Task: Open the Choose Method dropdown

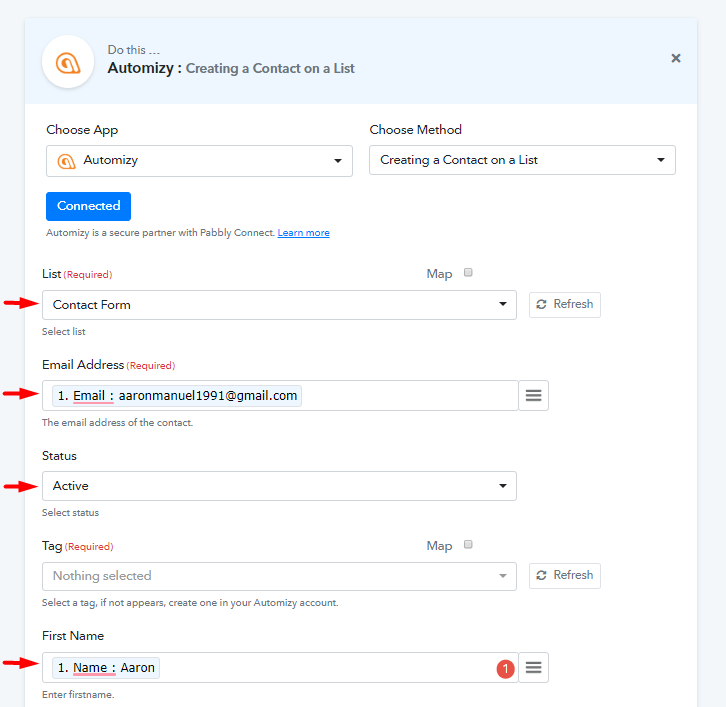Action: coord(522,160)
